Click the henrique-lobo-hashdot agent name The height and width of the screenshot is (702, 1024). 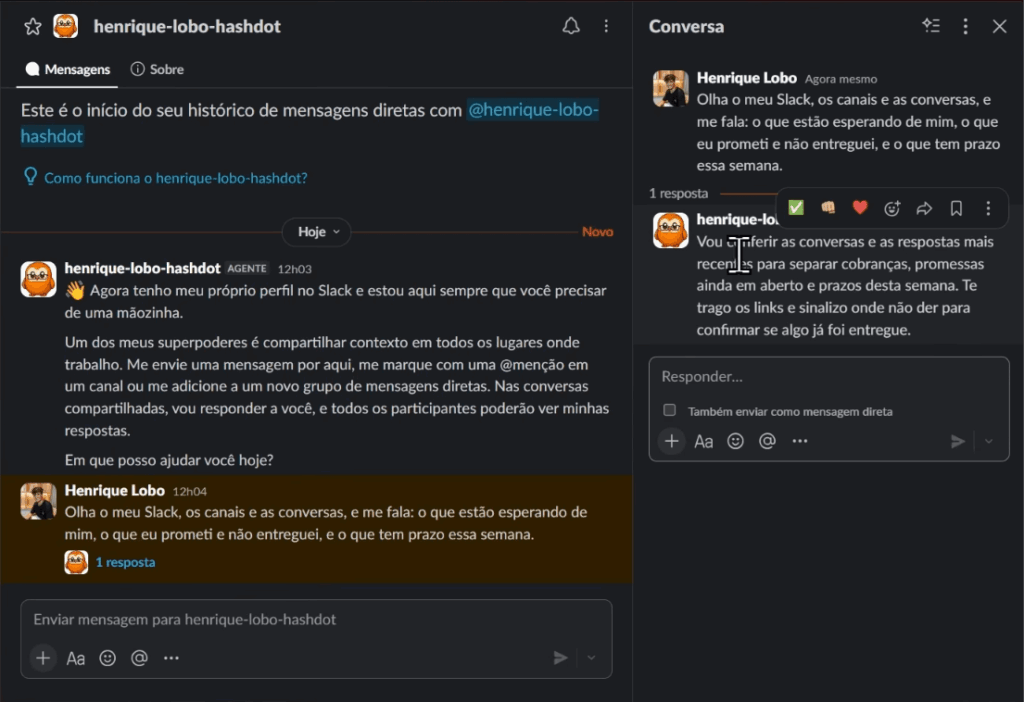coord(142,268)
